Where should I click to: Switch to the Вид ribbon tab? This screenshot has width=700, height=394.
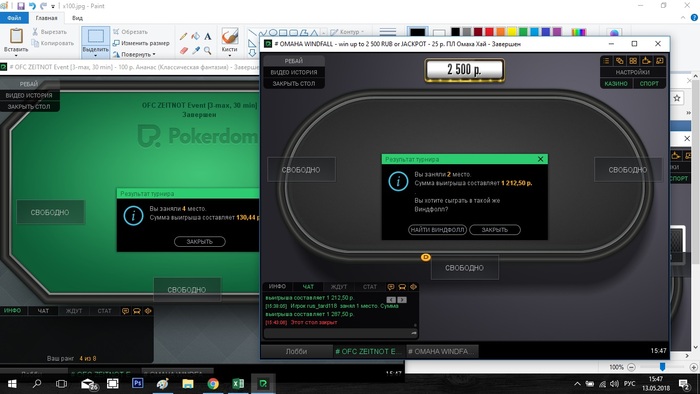(77, 18)
